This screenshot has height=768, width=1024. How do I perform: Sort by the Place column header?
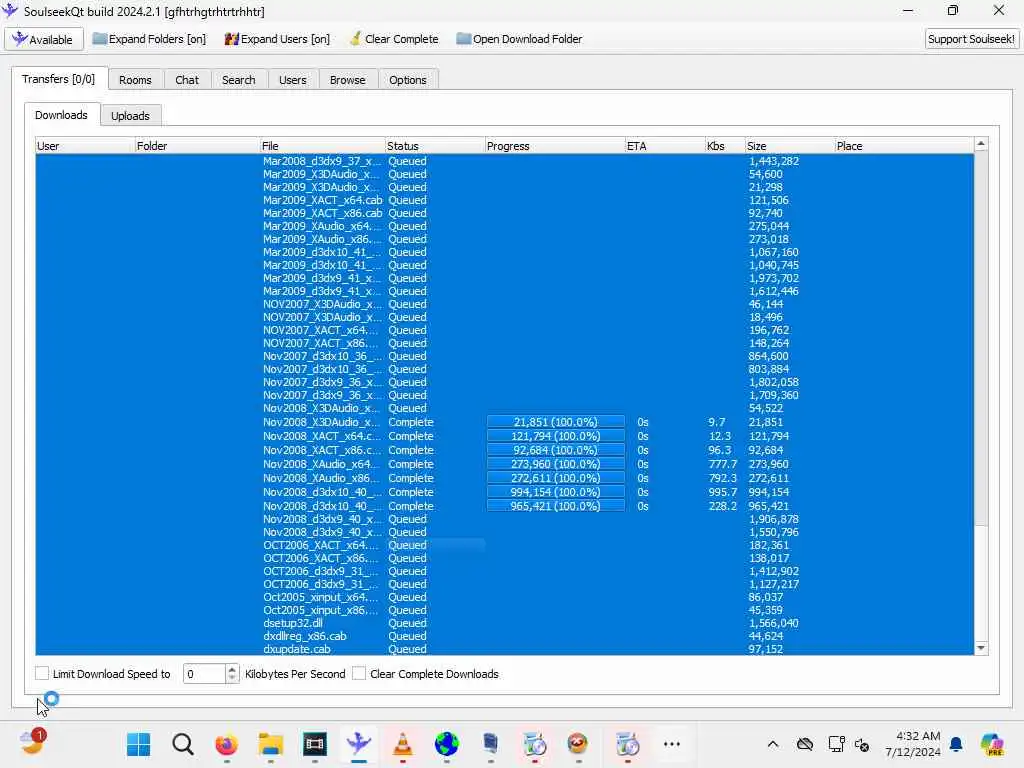click(x=904, y=146)
